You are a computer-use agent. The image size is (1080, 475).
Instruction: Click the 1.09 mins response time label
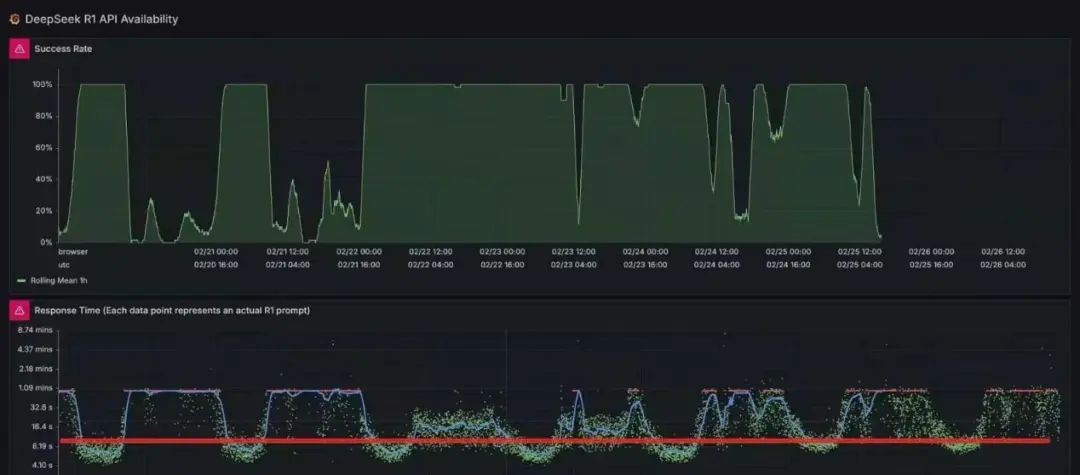coord(34,388)
